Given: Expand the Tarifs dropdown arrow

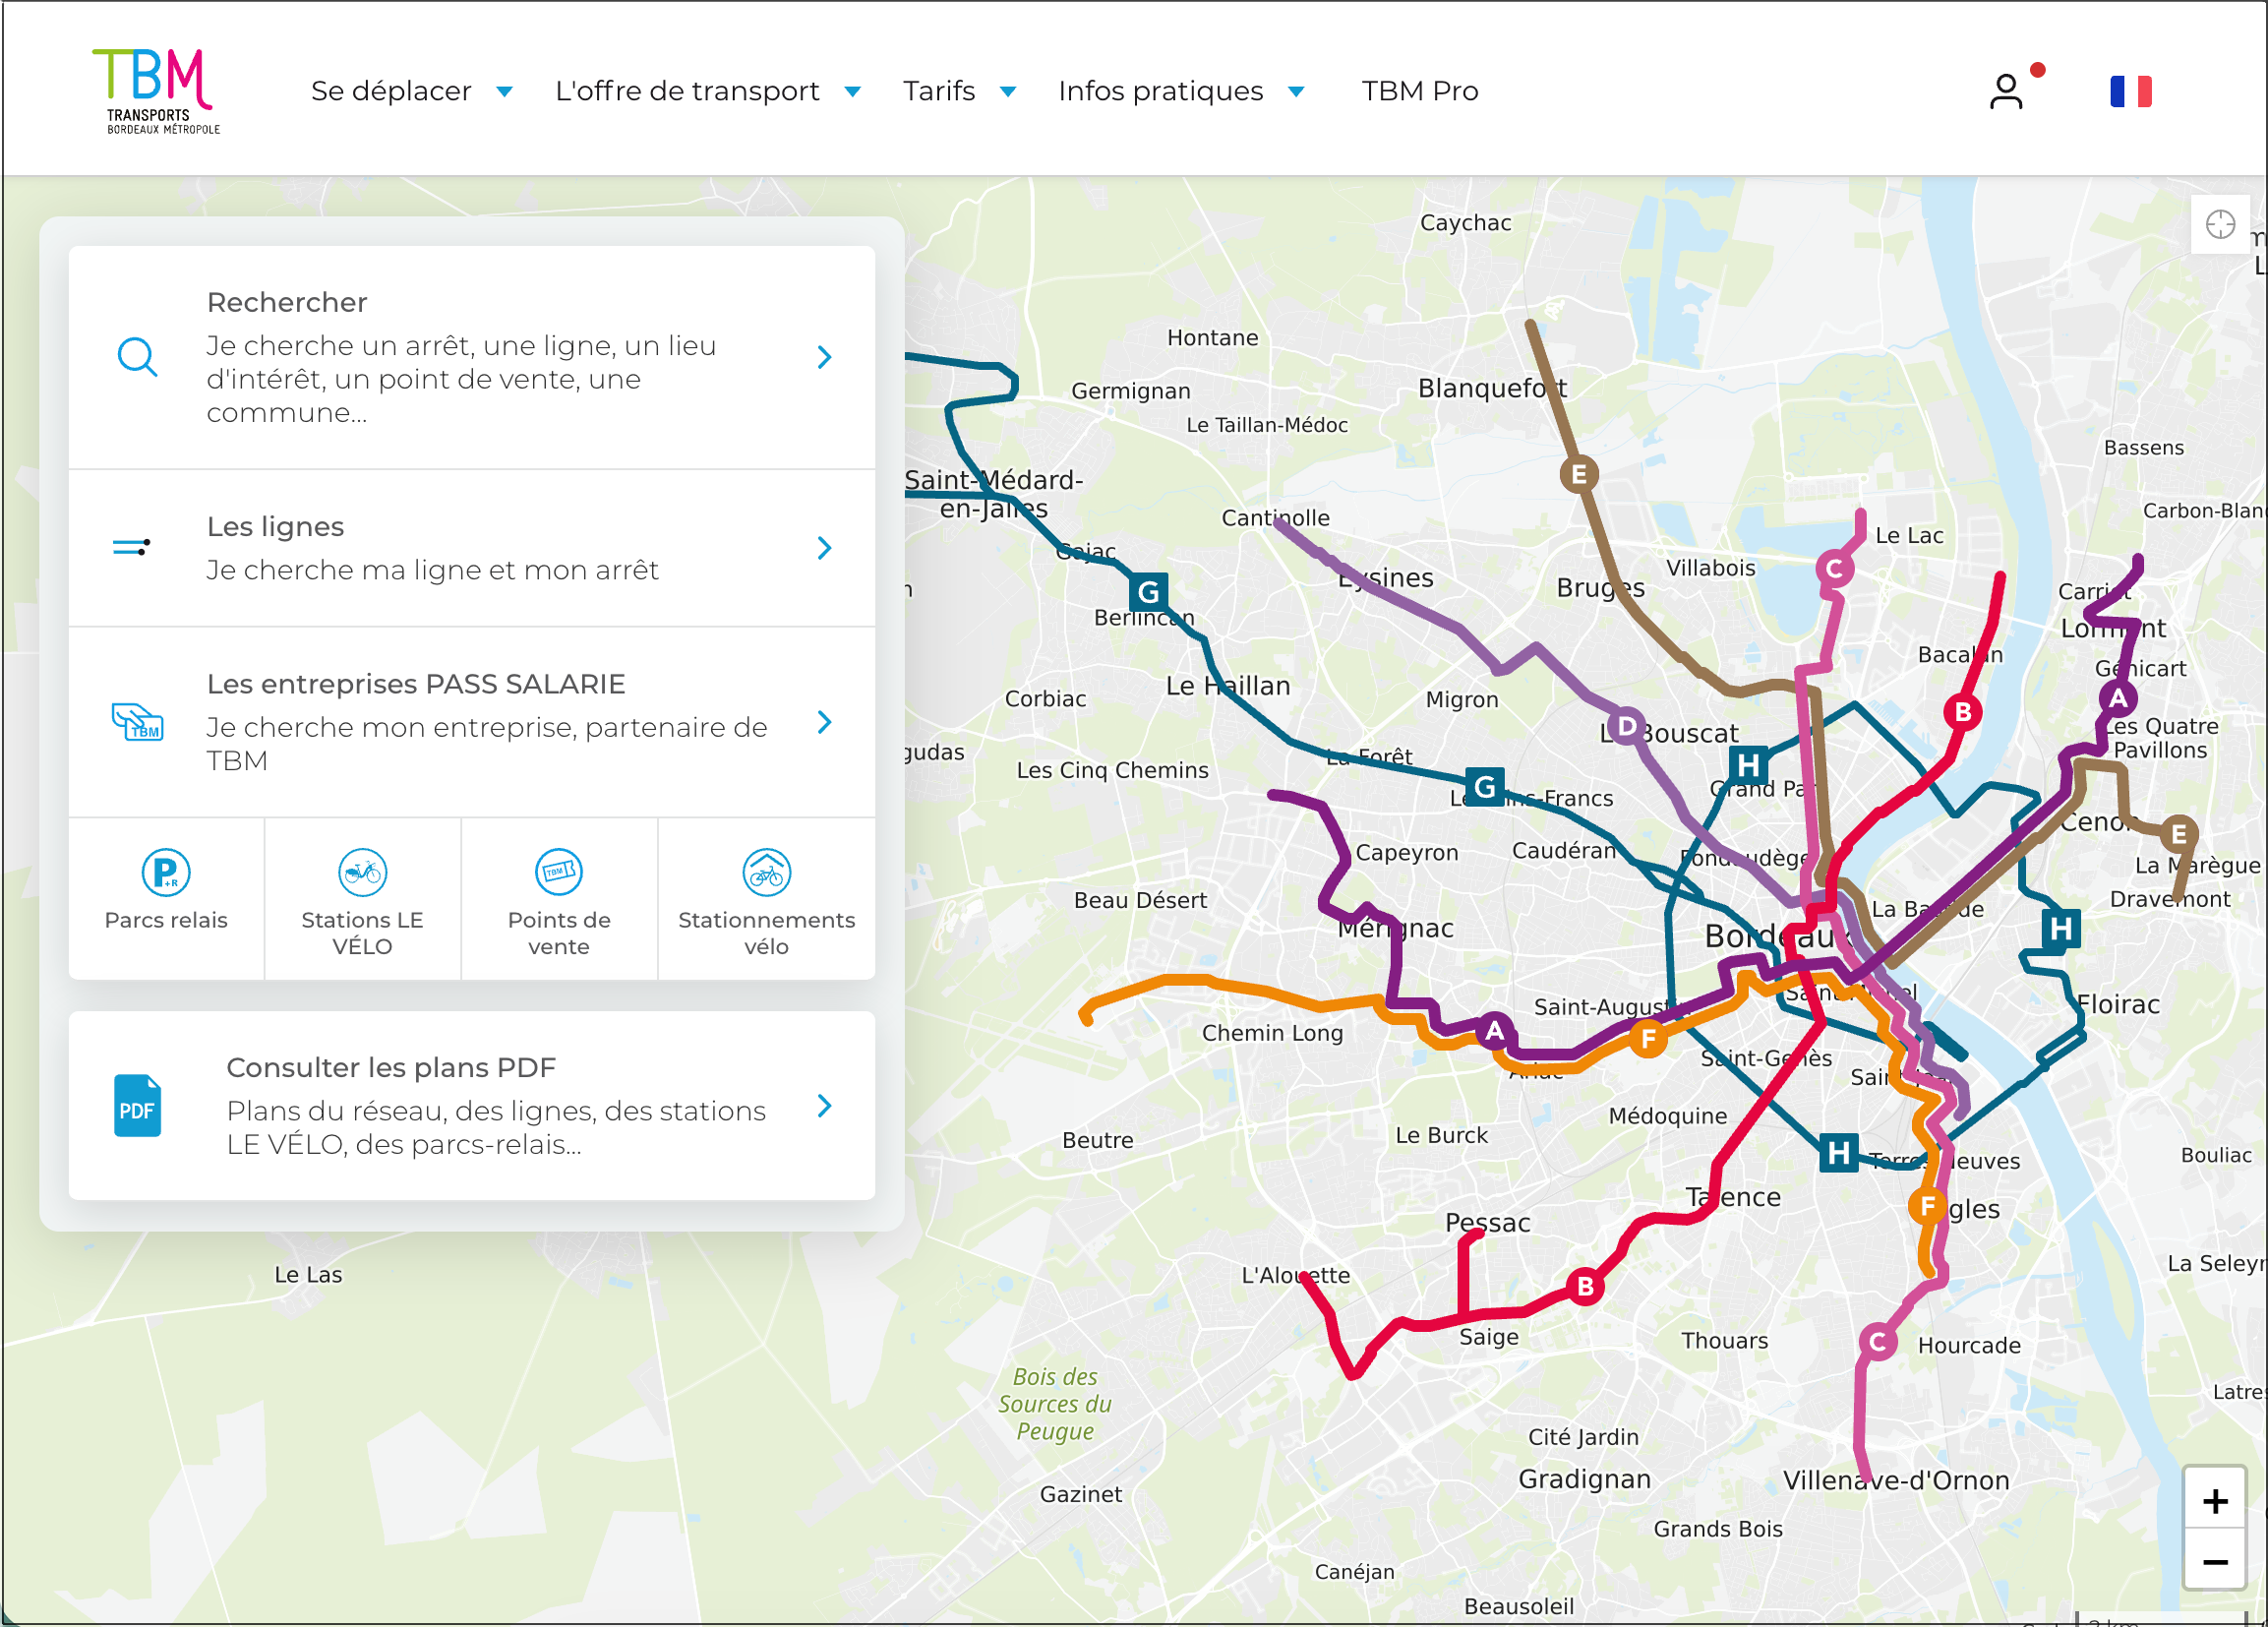Looking at the screenshot, I should point(1008,92).
